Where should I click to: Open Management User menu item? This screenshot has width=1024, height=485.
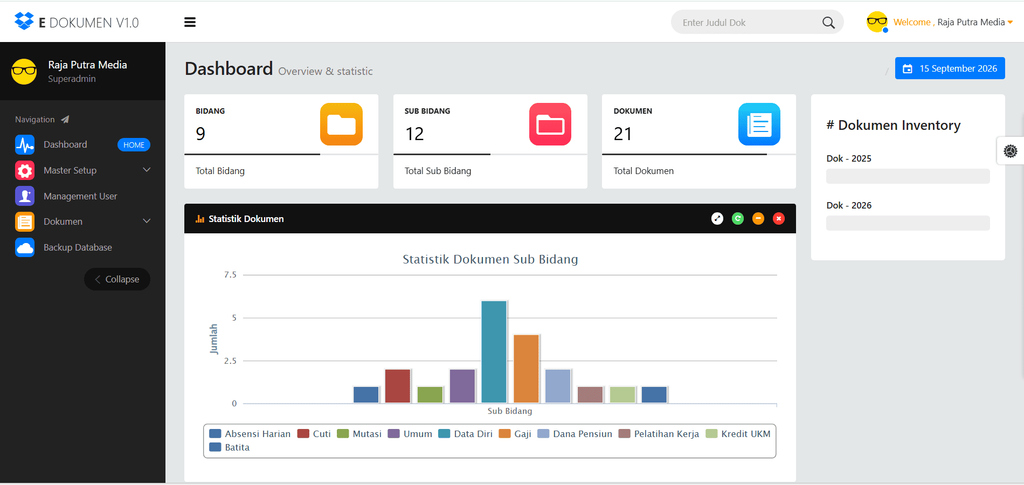pos(82,196)
